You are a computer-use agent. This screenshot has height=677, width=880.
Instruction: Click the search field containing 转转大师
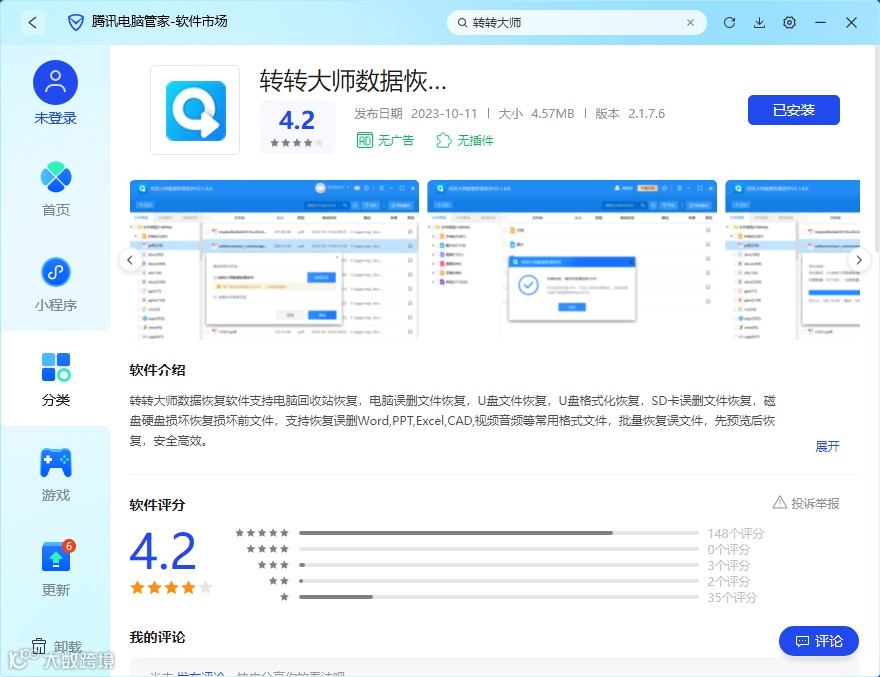[x=576, y=22]
